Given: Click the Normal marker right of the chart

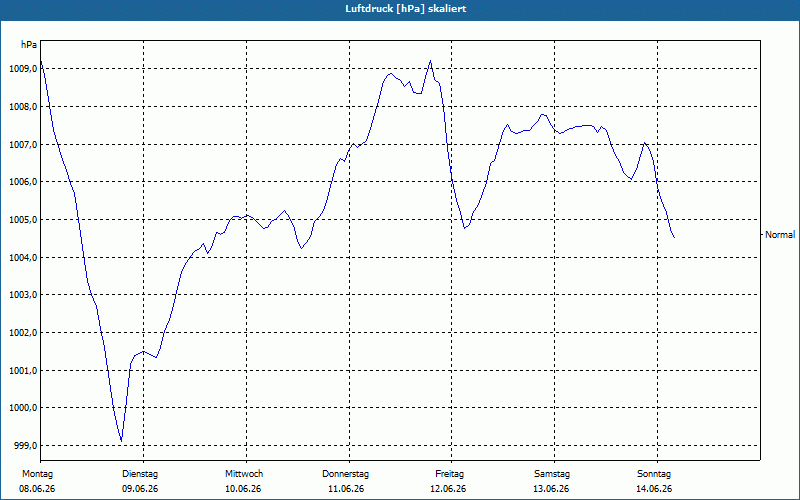Looking at the screenshot, I should point(780,235).
